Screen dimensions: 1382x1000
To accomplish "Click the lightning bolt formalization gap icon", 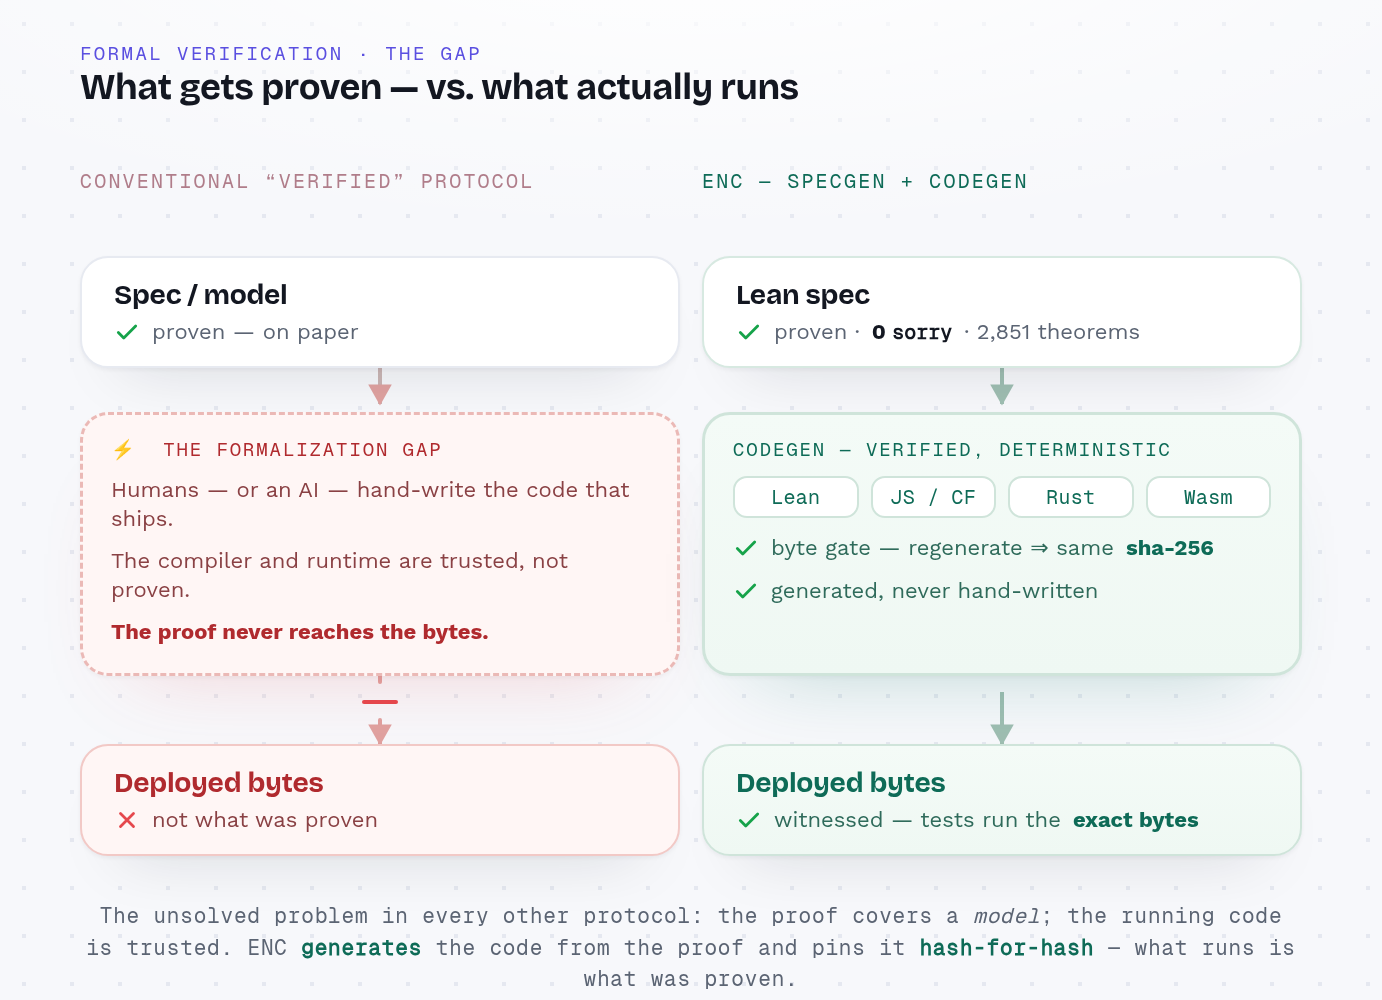I will click(123, 450).
